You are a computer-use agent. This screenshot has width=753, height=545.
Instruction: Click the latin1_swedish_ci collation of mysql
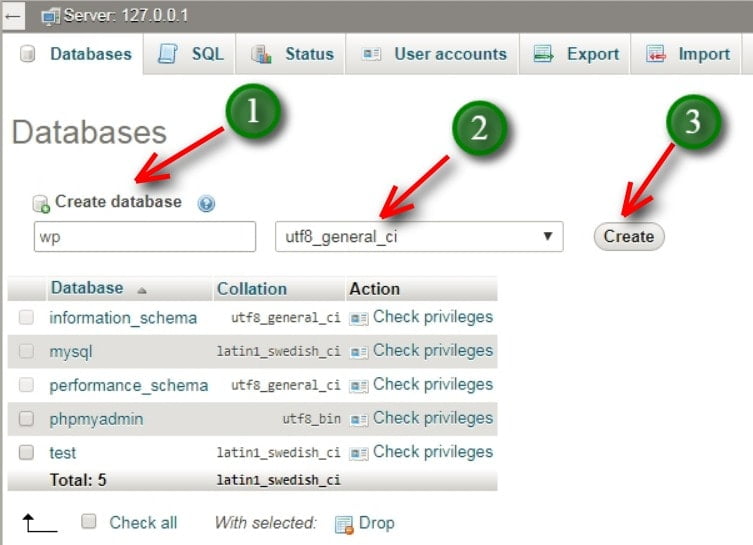(x=278, y=351)
